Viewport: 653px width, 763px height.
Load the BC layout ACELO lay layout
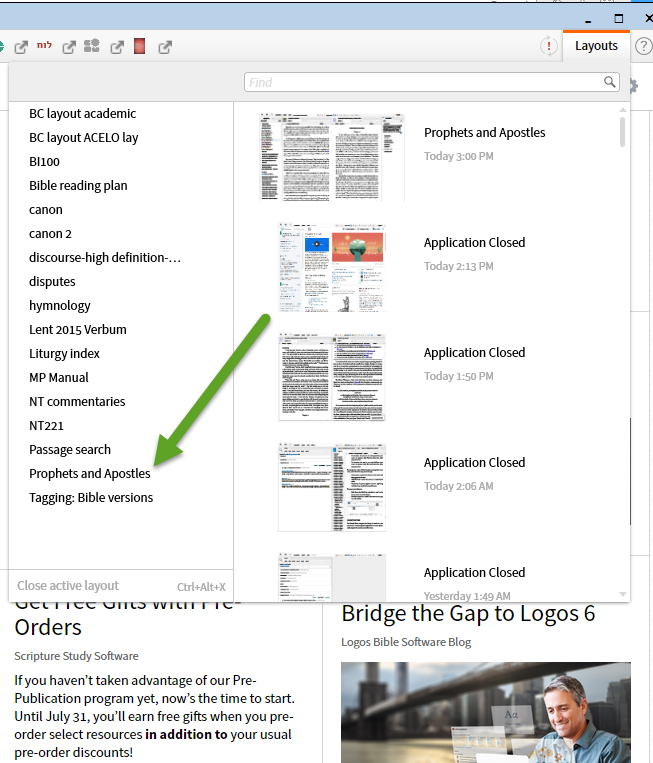coord(84,138)
